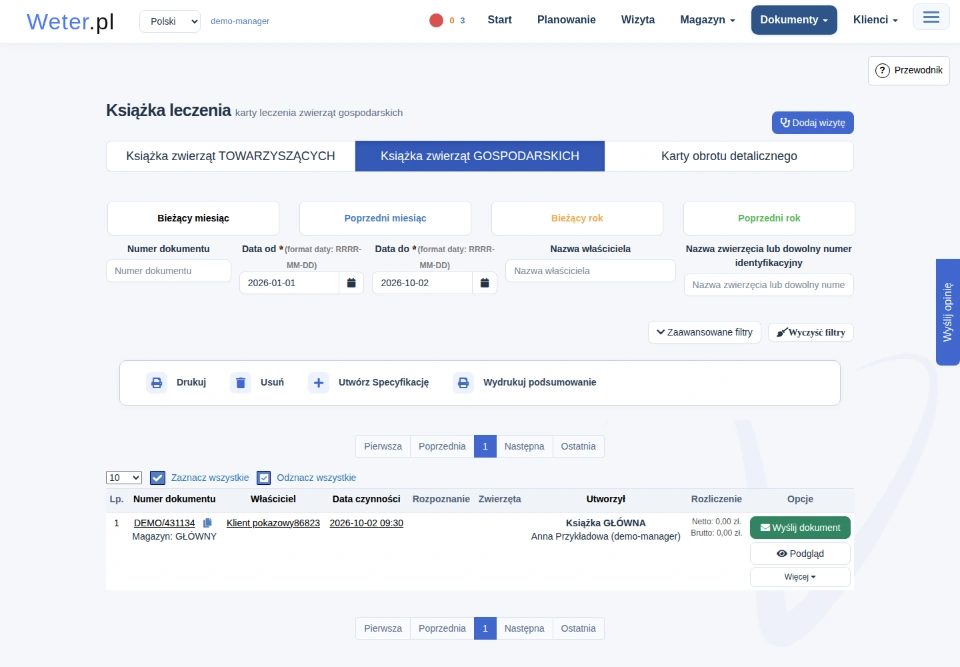Screen dimensions: 960x667
Task: Filter by Poprzedni miesiąc
Action: click(385, 218)
